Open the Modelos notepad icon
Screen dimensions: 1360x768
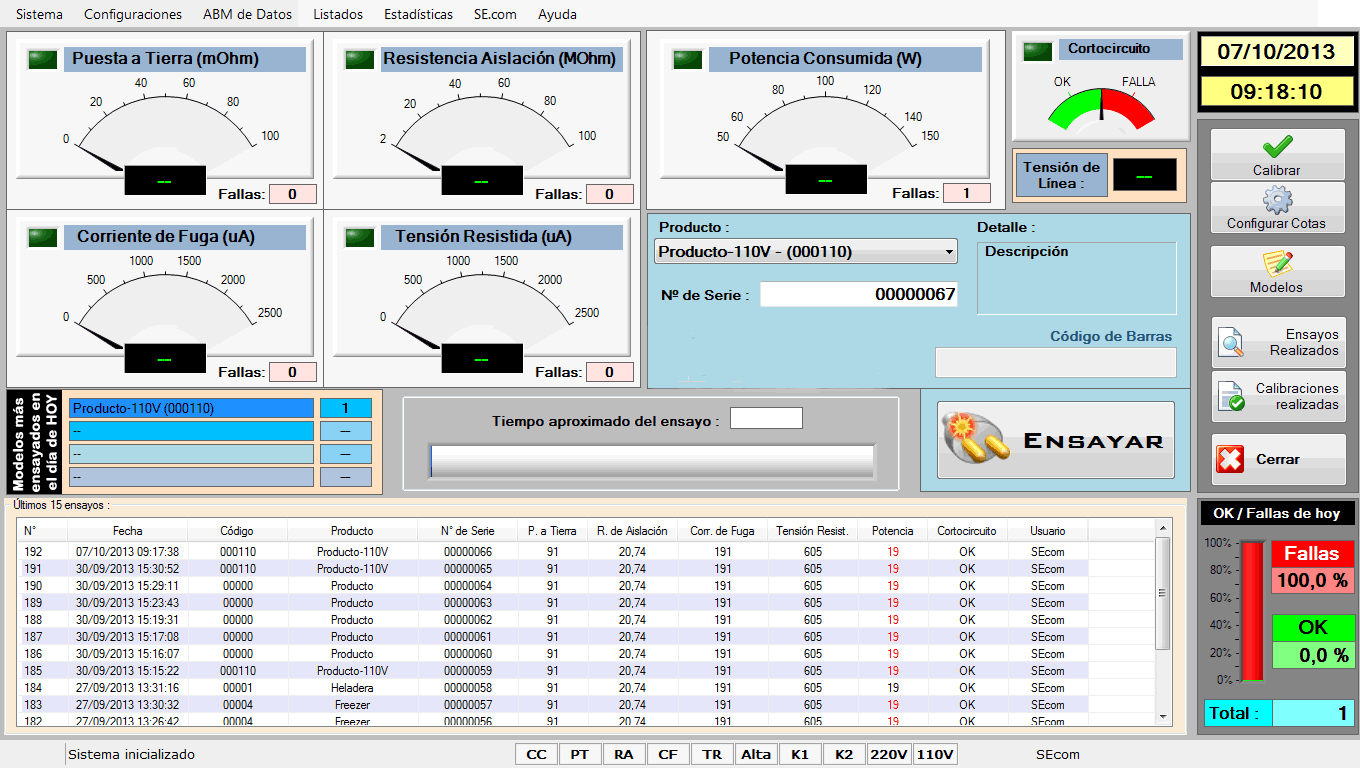(1277, 264)
